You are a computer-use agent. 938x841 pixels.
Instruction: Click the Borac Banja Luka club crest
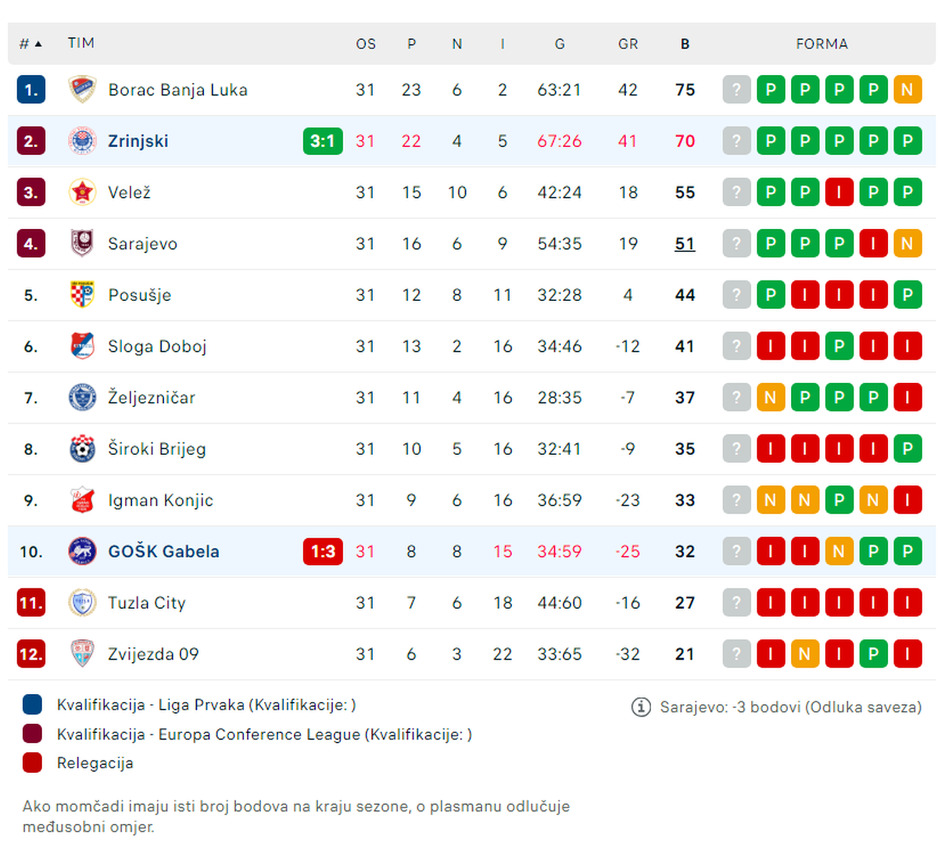pyautogui.click(x=82, y=90)
